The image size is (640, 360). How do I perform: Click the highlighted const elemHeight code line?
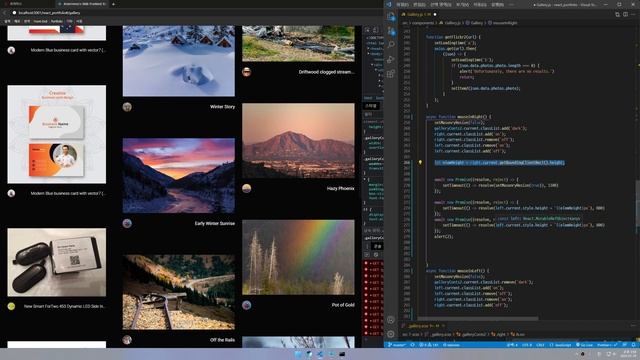pyautogui.click(x=499, y=162)
